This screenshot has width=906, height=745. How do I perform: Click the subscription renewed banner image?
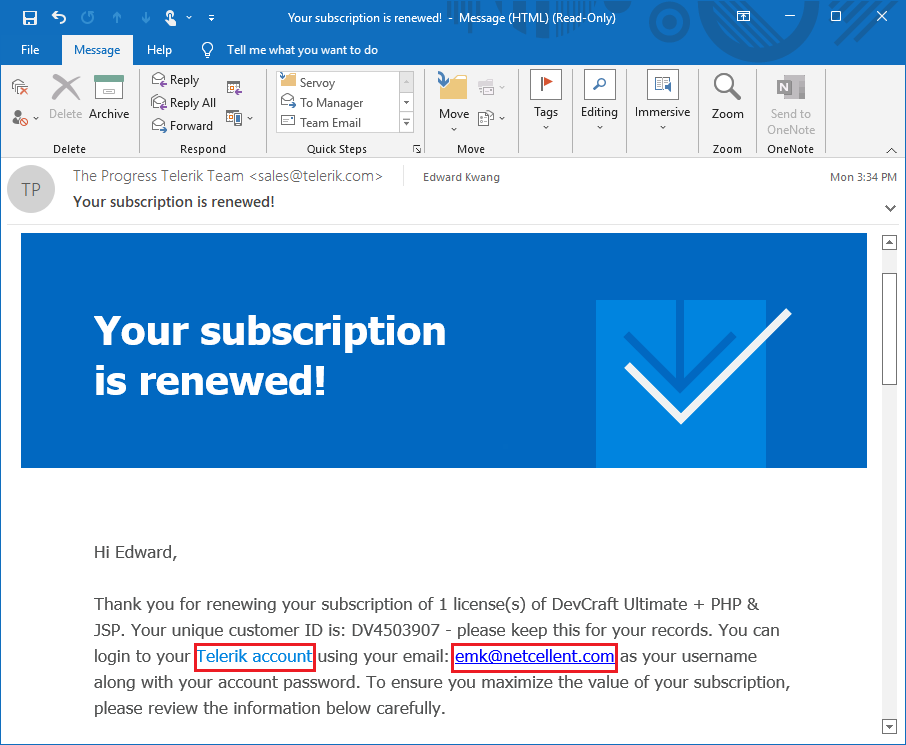point(444,350)
